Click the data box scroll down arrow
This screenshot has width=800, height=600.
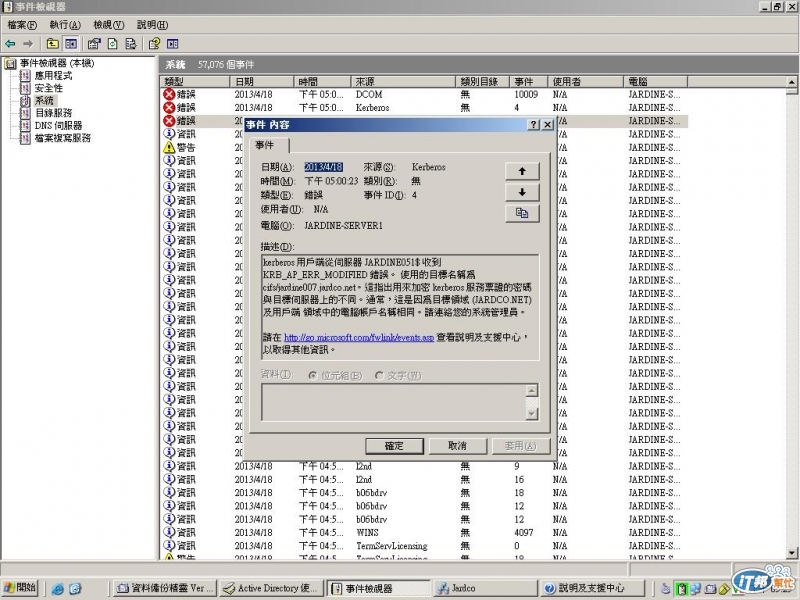click(x=532, y=414)
